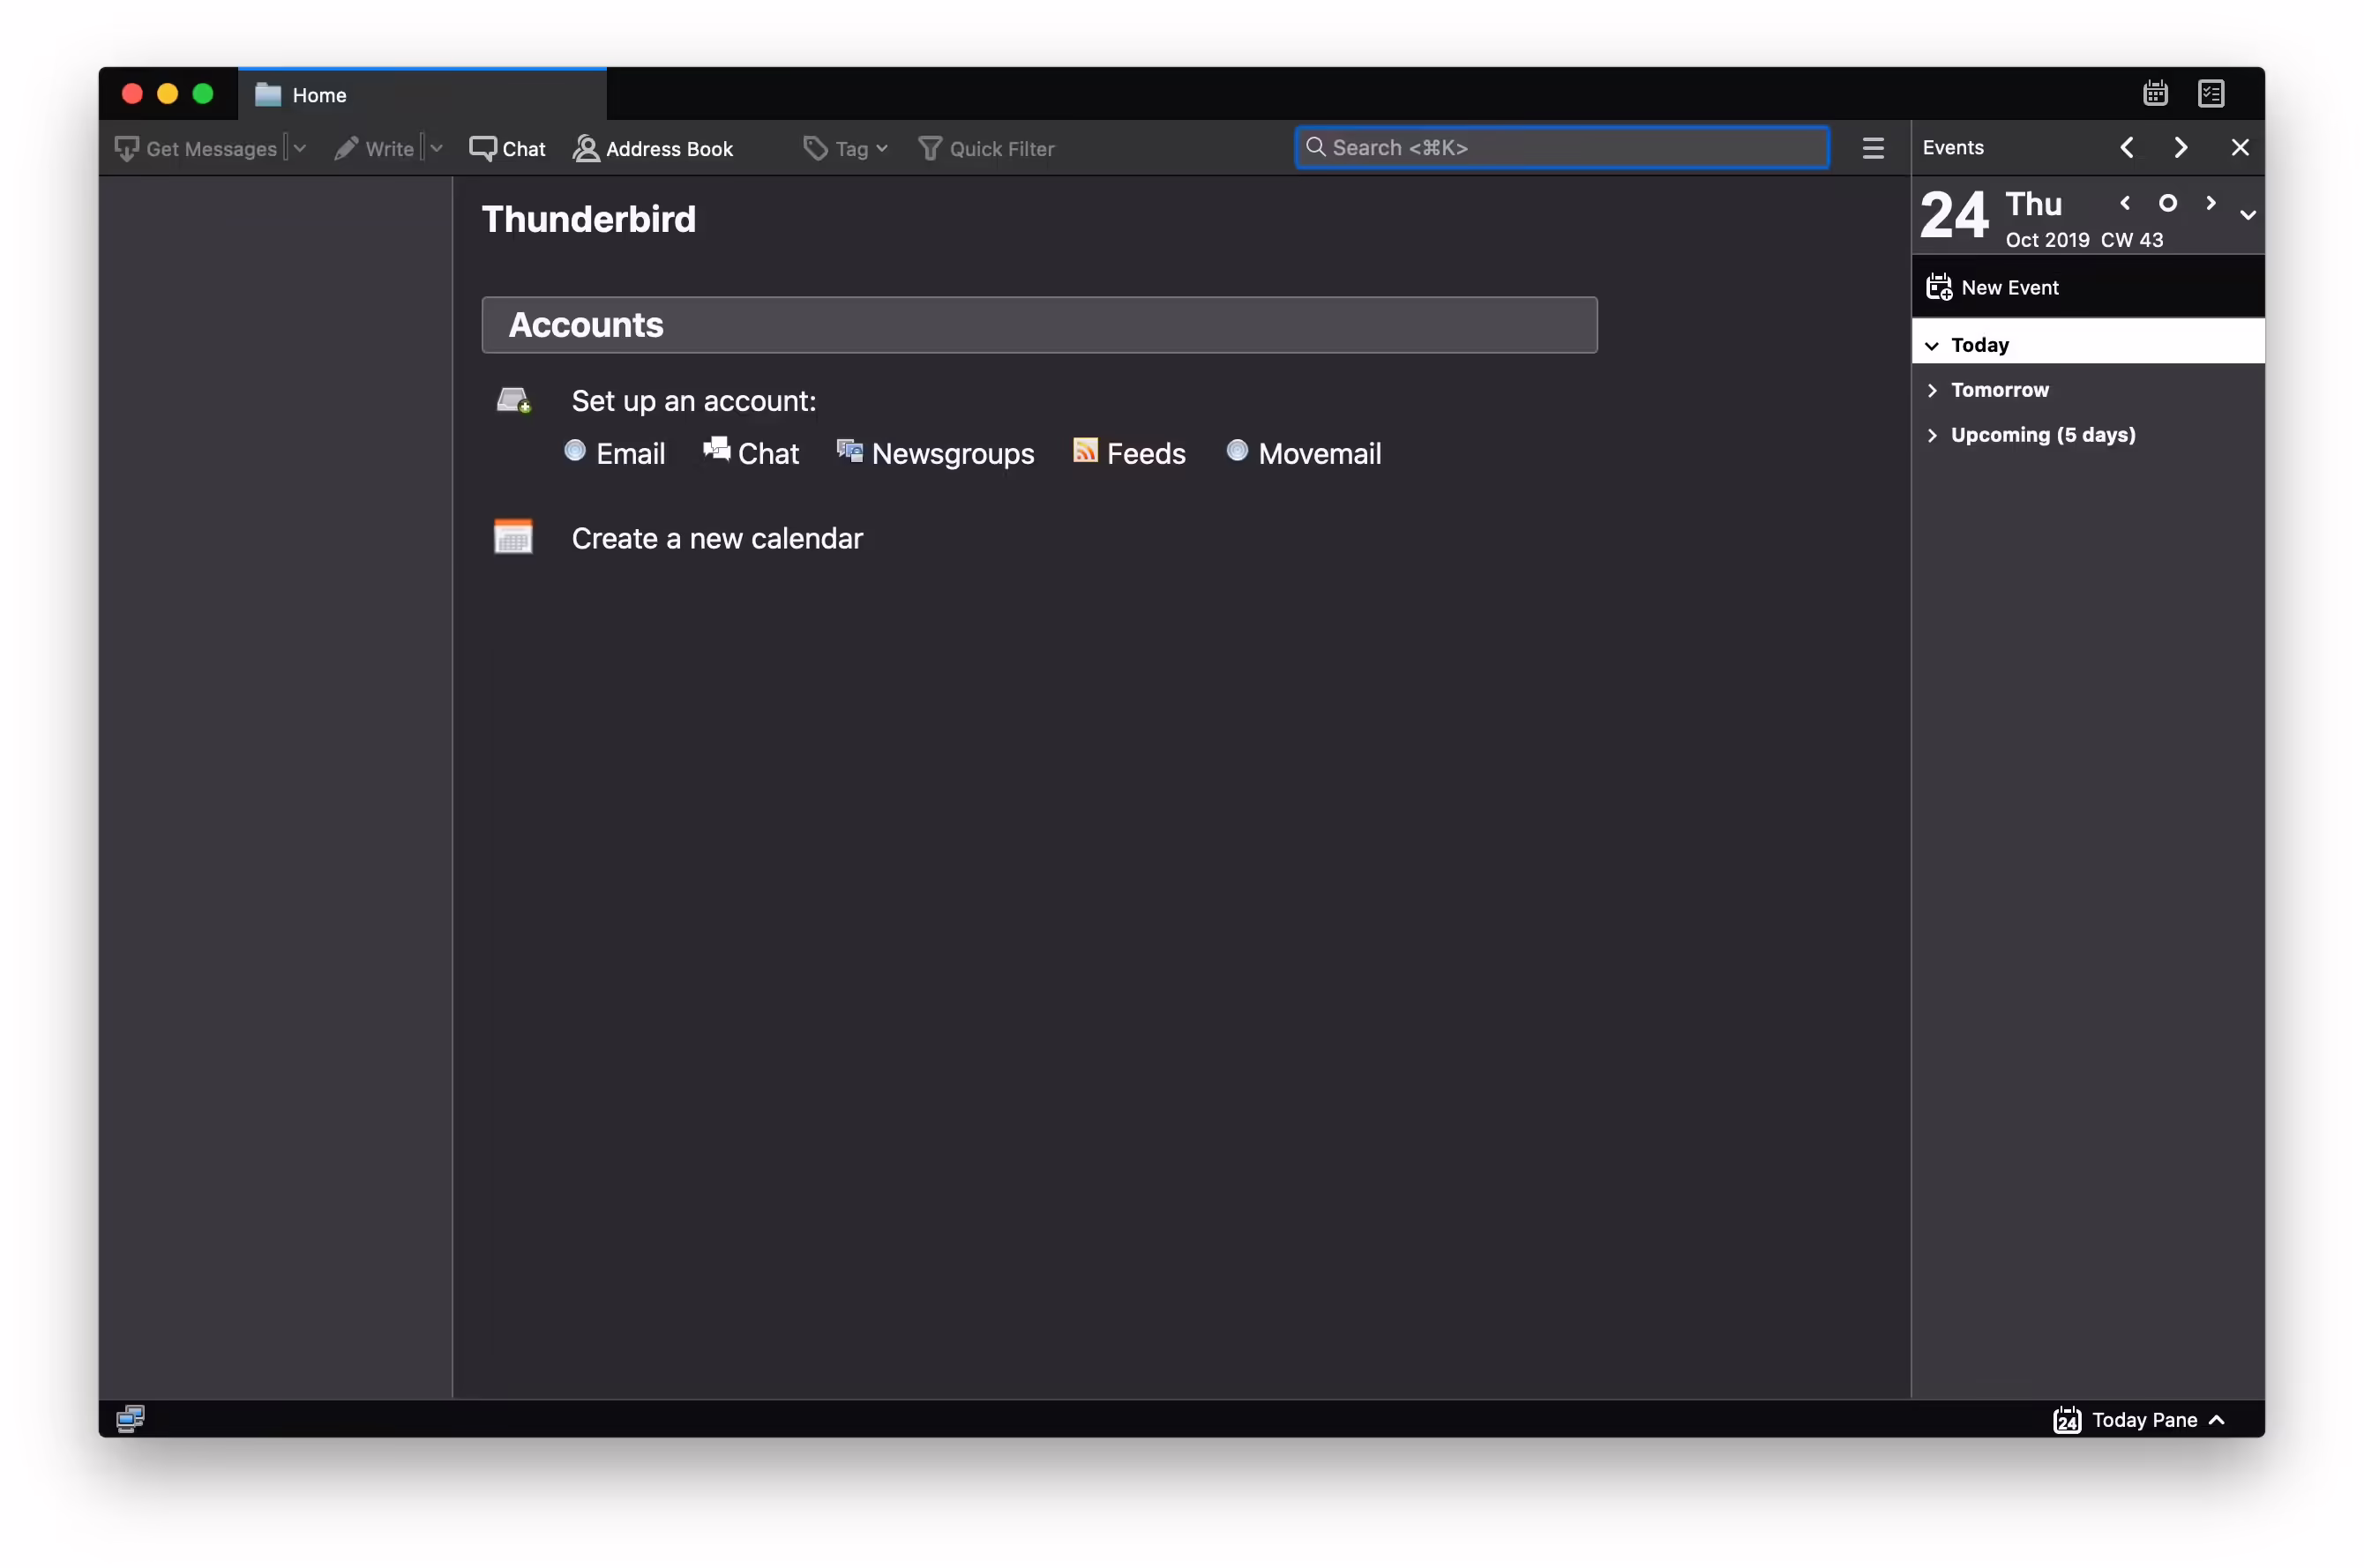
Task: Click Create a new calendar
Action: tap(716, 539)
